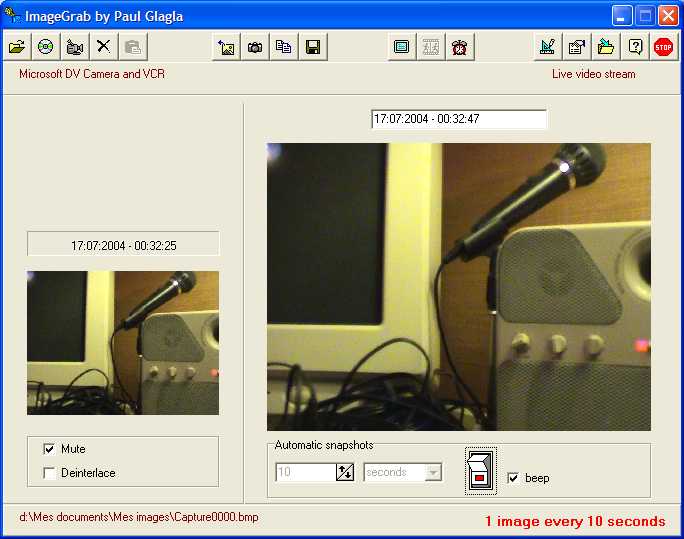The width and height of the screenshot is (684, 539).
Task: Open a video file with the folder icon
Action: (x=17, y=46)
